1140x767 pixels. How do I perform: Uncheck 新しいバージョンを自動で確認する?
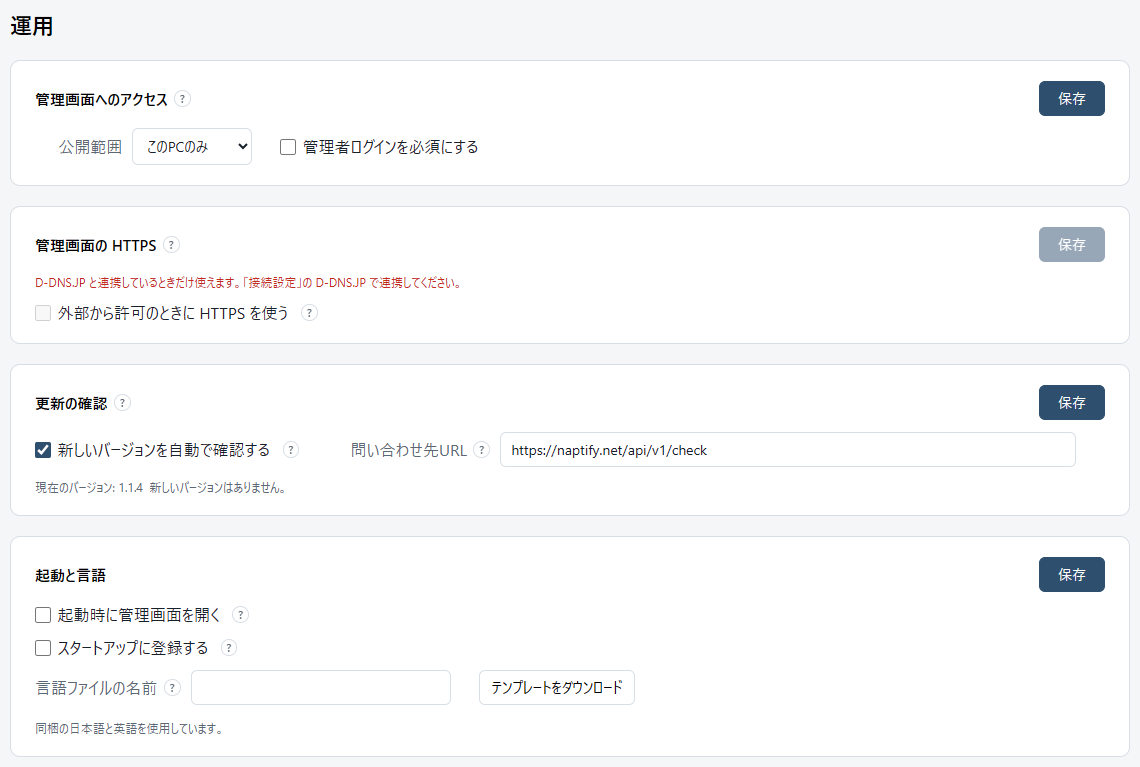click(x=43, y=450)
